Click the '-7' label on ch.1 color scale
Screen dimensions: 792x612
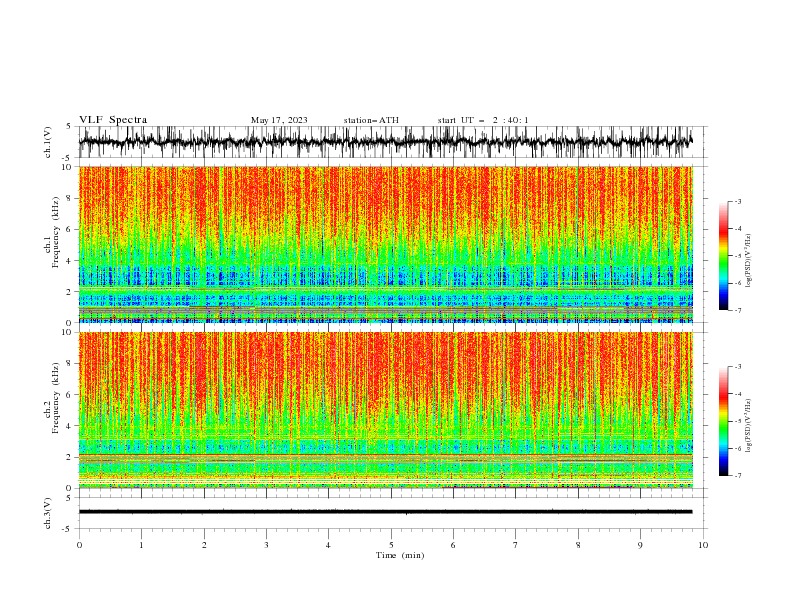737,310
